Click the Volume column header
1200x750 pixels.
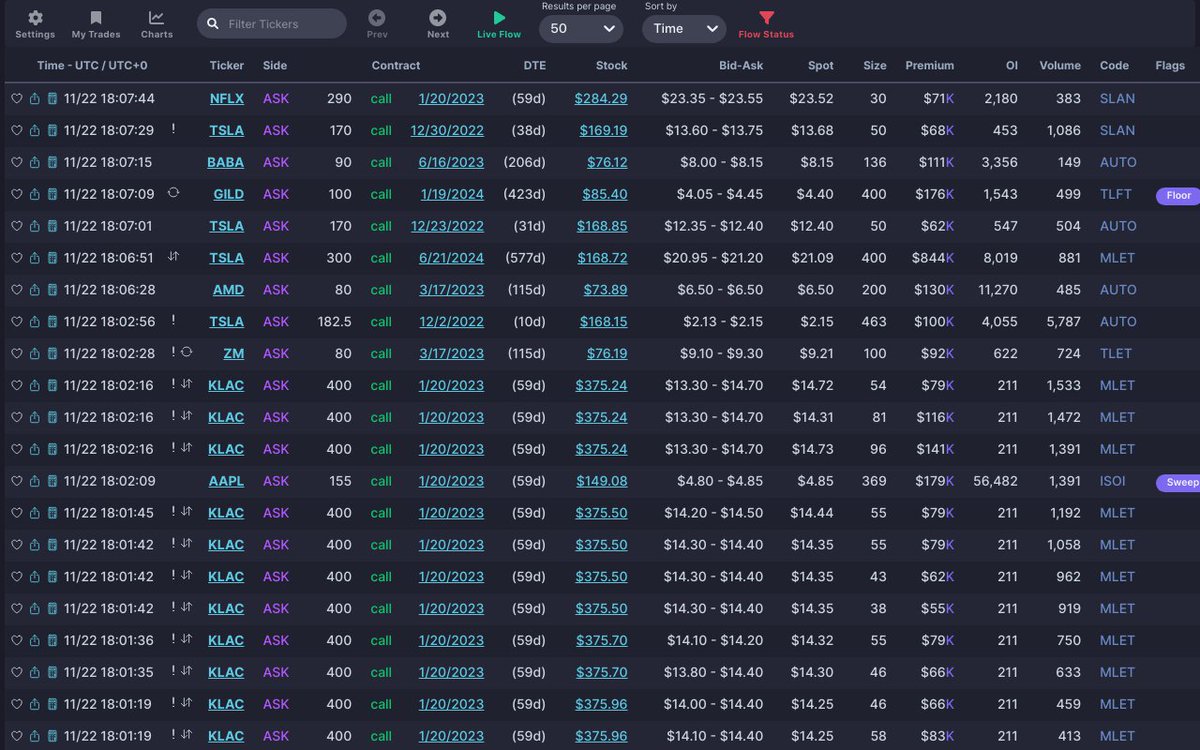(1060, 66)
